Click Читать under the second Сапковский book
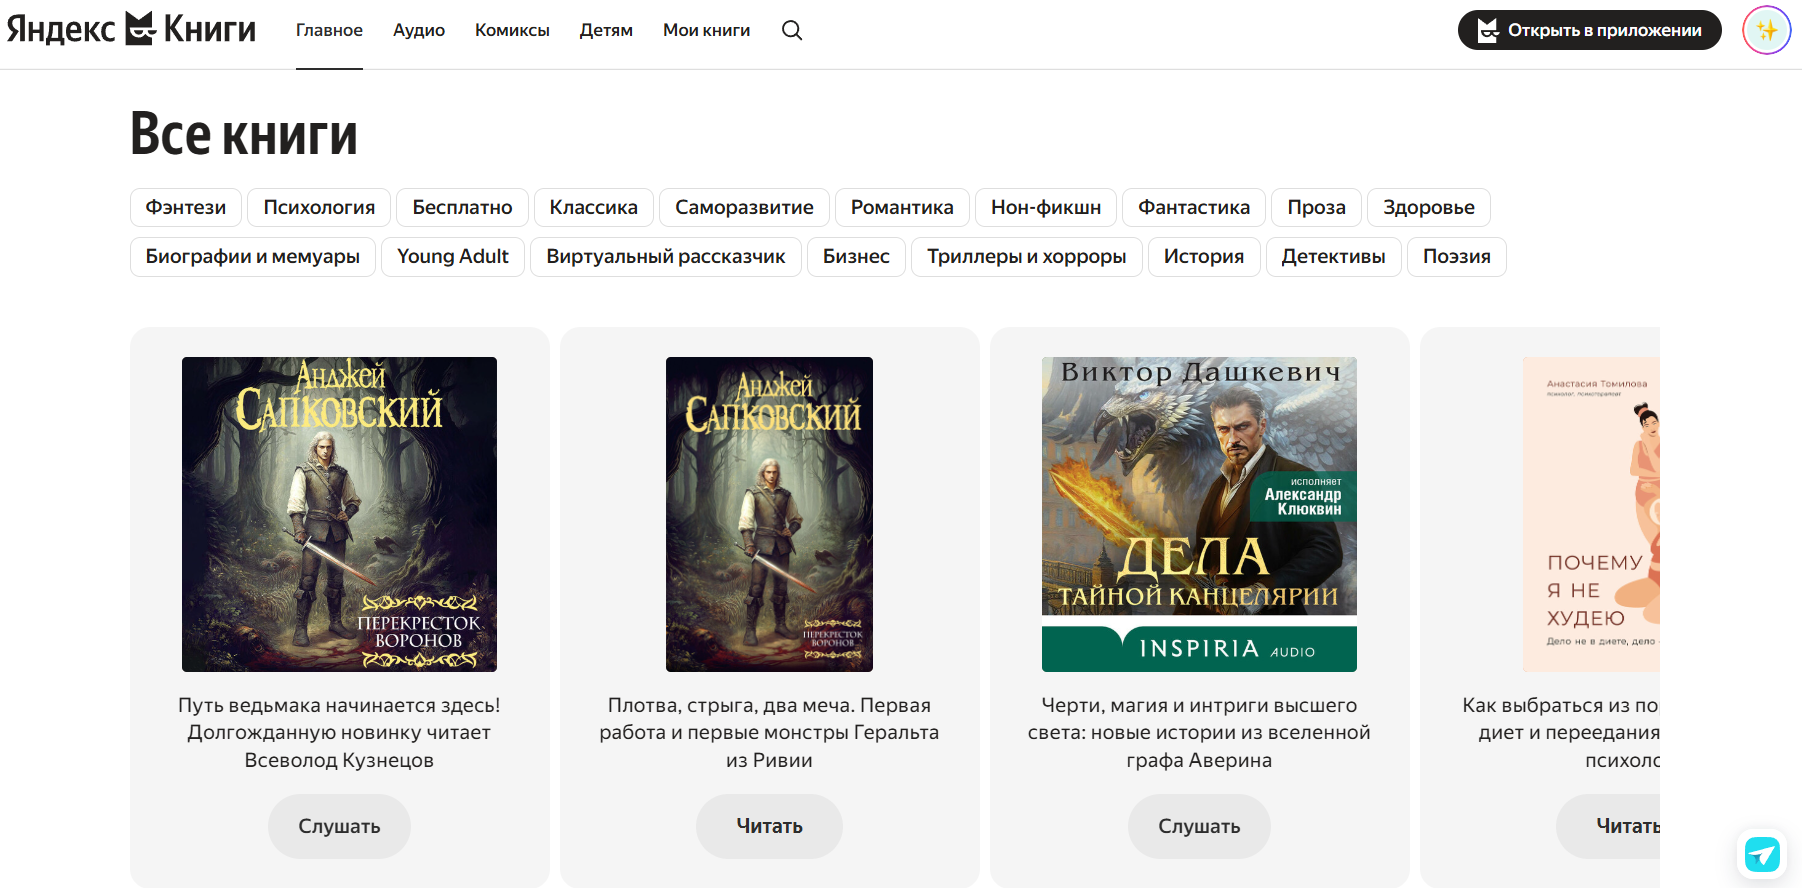The width and height of the screenshot is (1802, 888). 769,826
